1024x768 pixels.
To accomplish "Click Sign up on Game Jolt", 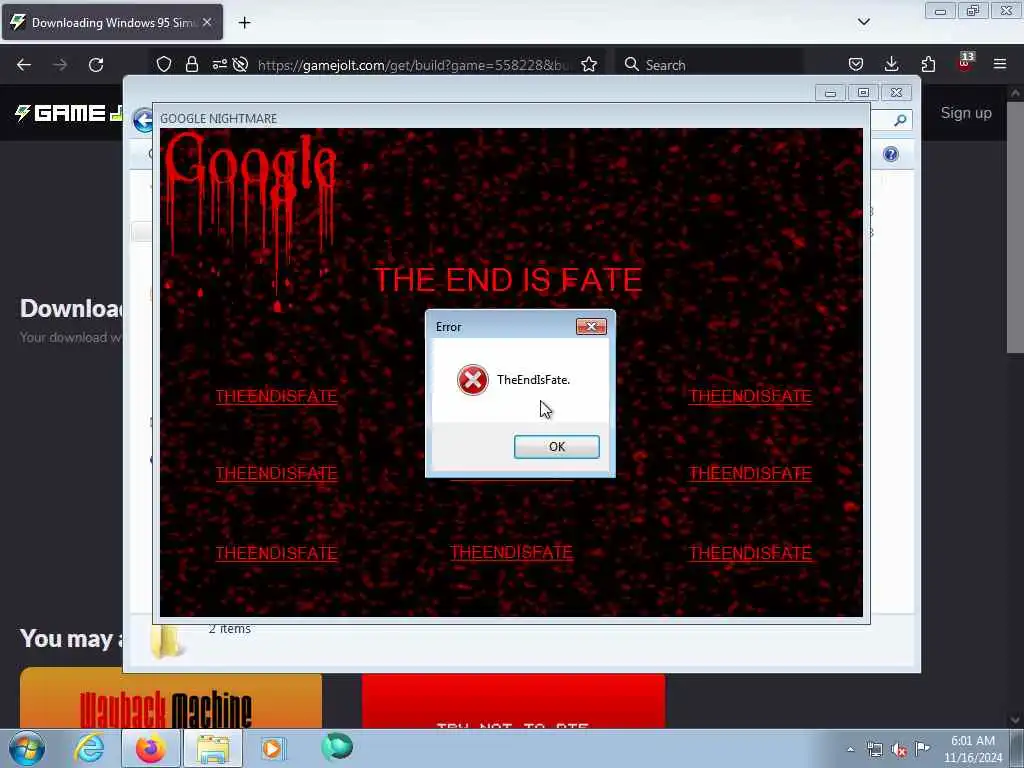I will coord(966,113).
